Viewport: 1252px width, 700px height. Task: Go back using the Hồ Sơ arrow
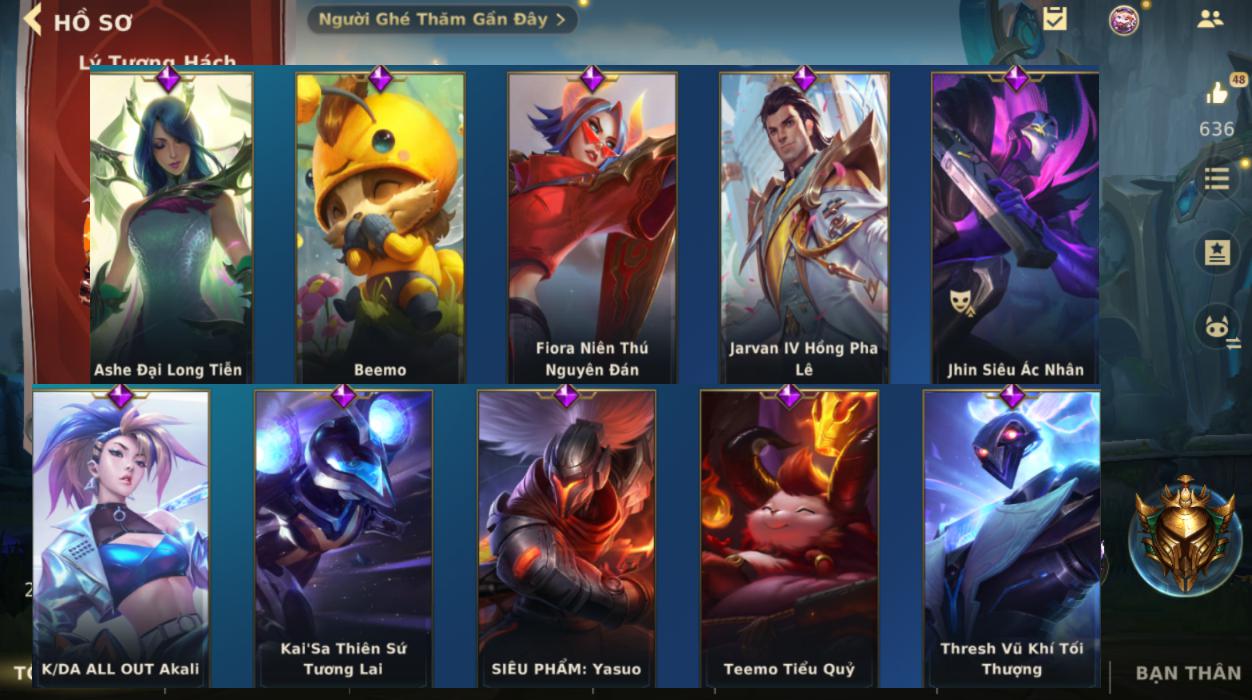pyautogui.click(x=34, y=20)
